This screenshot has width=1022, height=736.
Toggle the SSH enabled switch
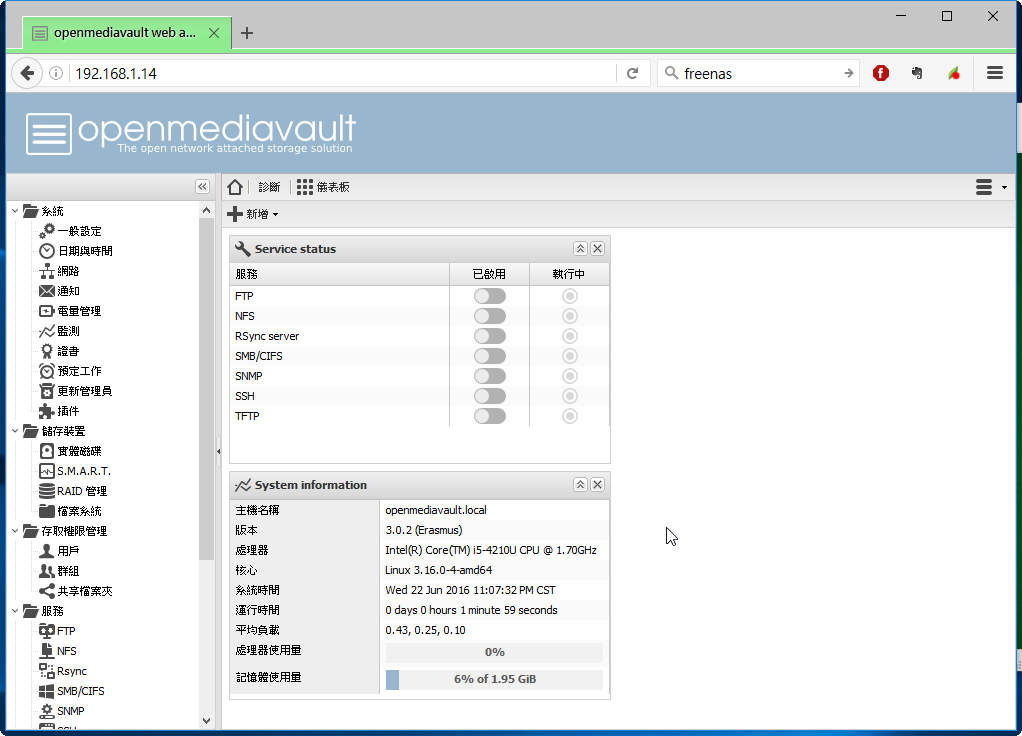[x=489, y=396]
